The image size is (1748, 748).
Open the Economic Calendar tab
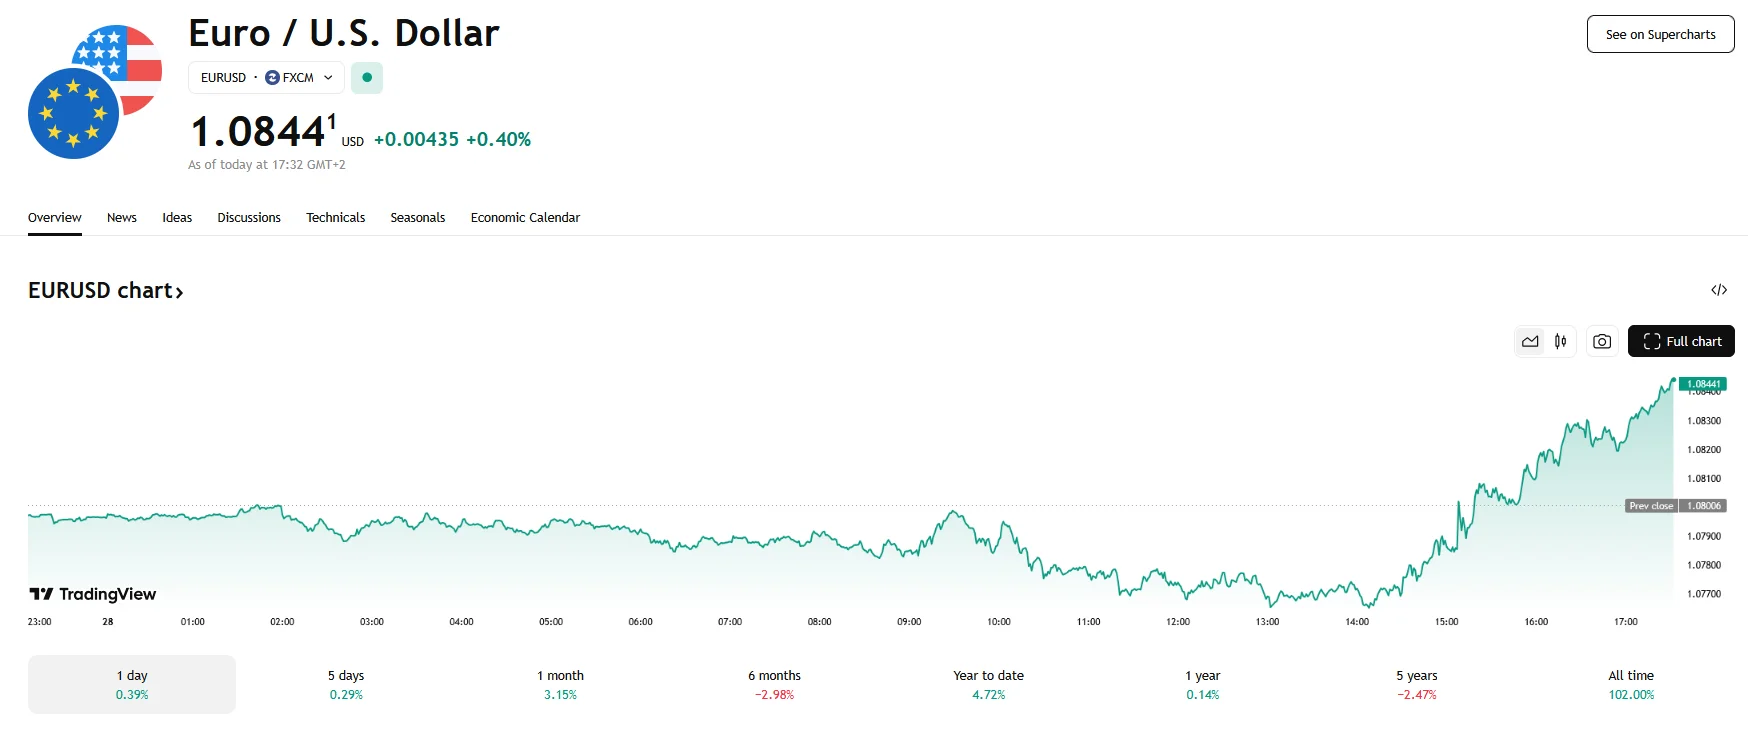525,218
